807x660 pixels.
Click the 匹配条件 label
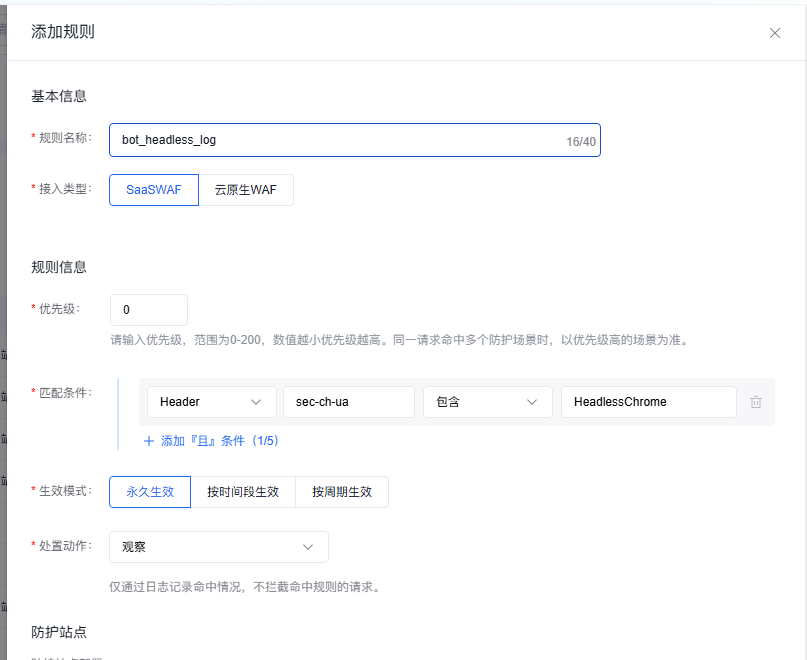tap(65, 393)
